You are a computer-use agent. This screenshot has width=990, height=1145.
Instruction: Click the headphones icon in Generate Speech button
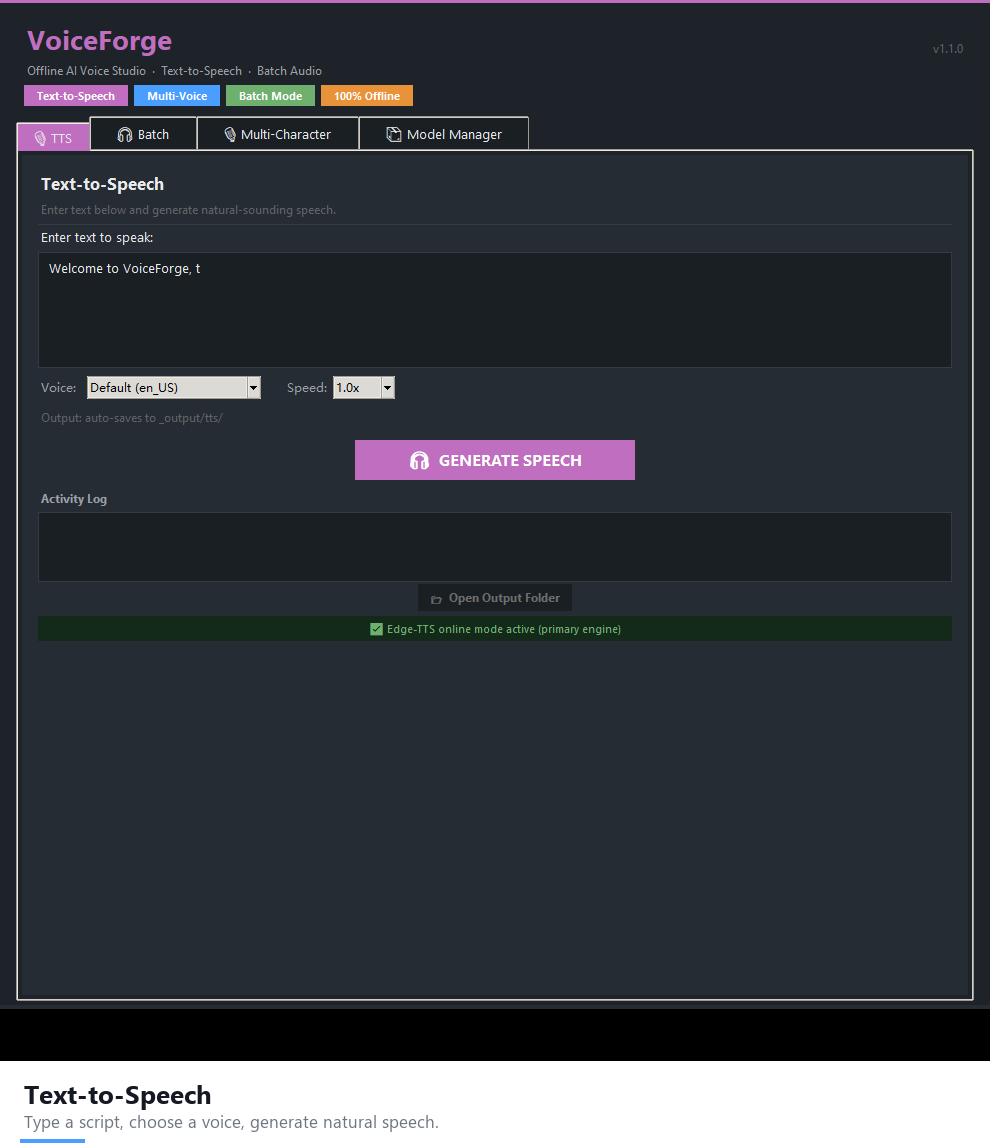(419, 461)
